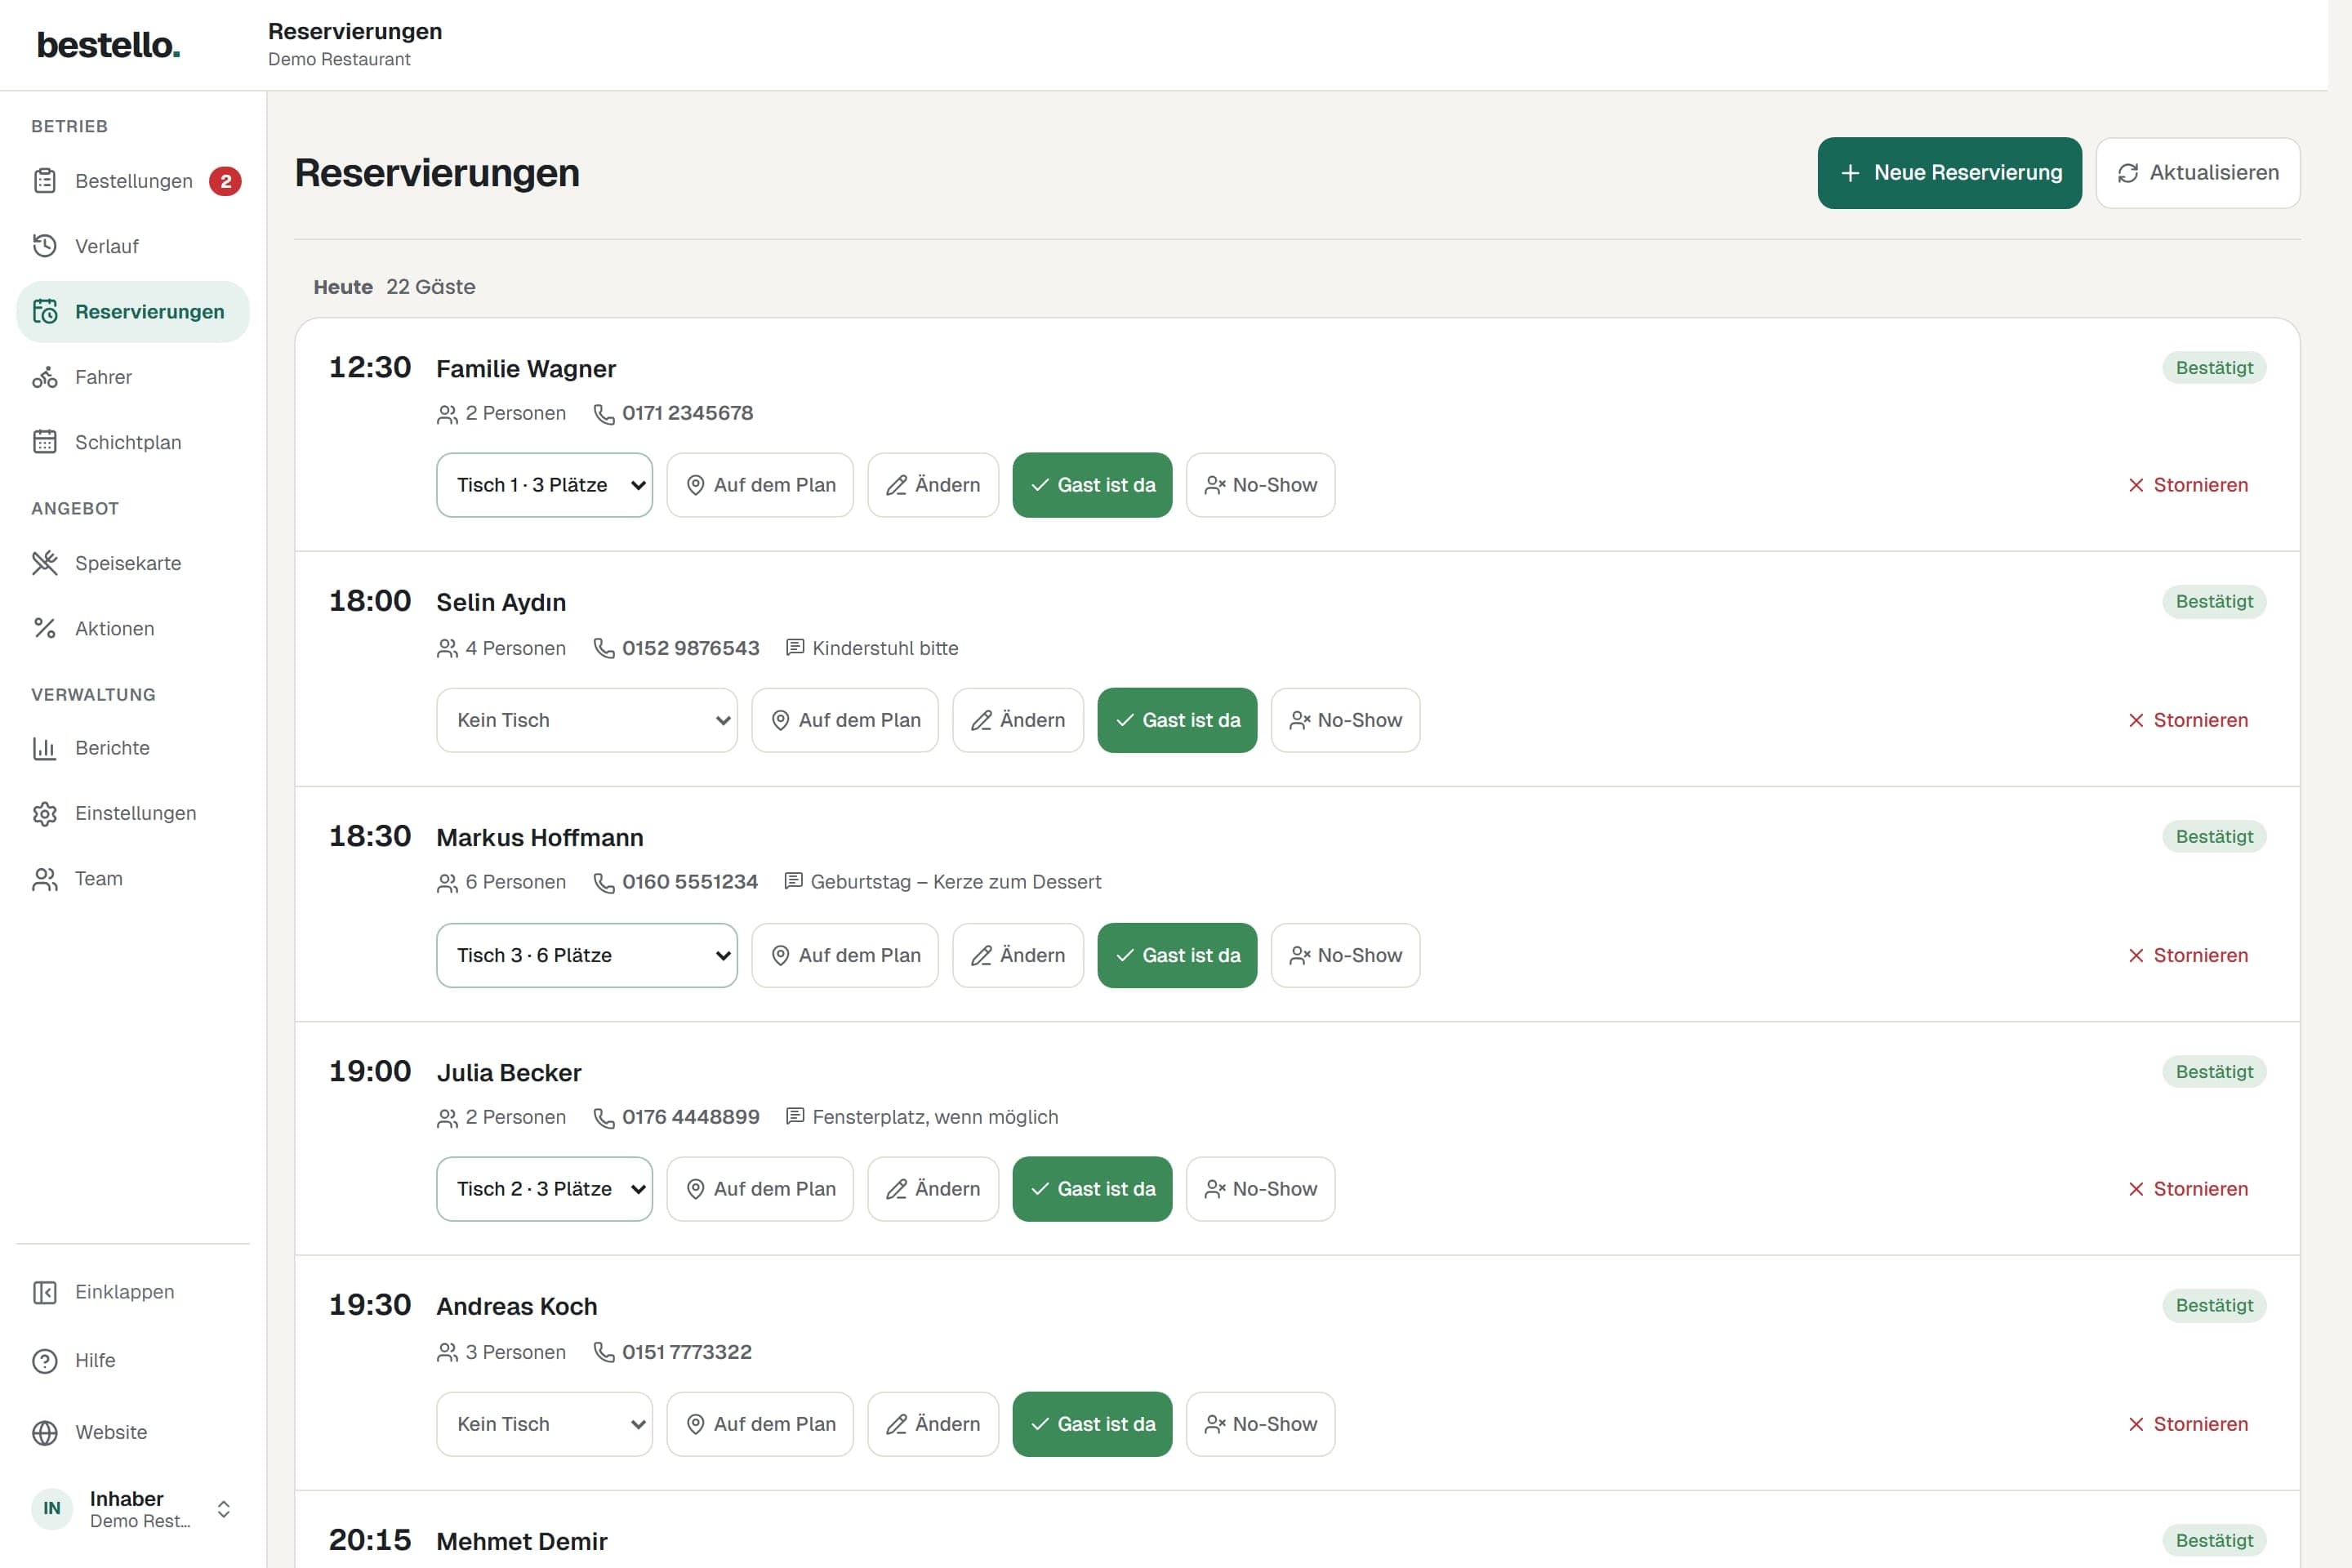
Task: Click the Verlauf history icon
Action: [45, 246]
